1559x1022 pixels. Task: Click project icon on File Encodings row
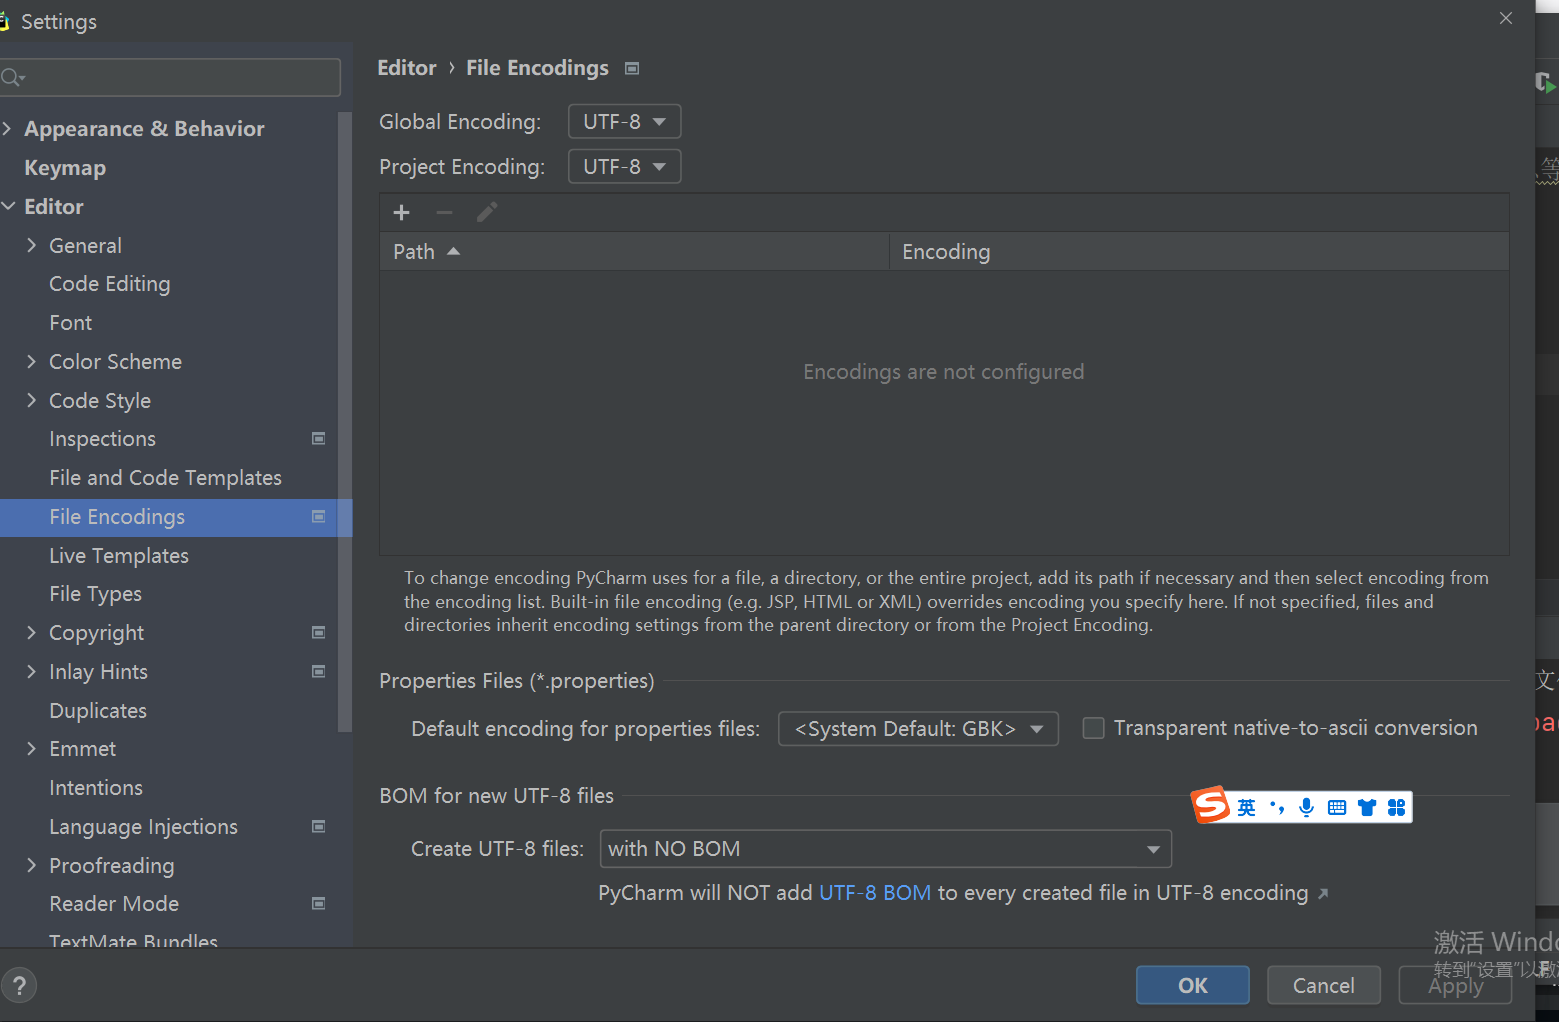tap(319, 516)
